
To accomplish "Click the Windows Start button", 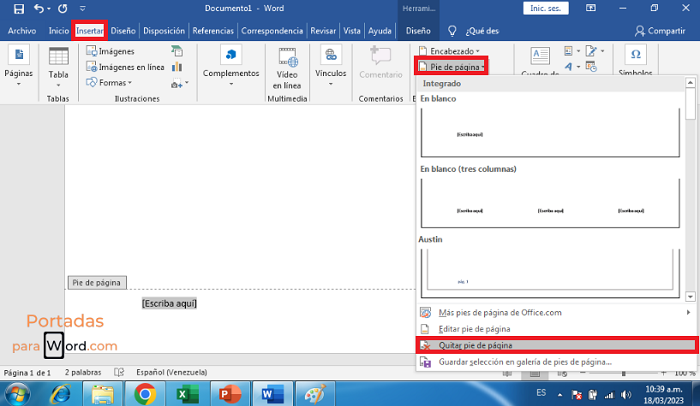I will pos(17,394).
